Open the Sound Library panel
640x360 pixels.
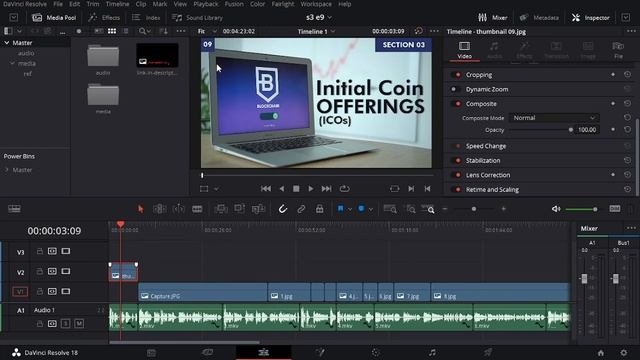click(197, 18)
